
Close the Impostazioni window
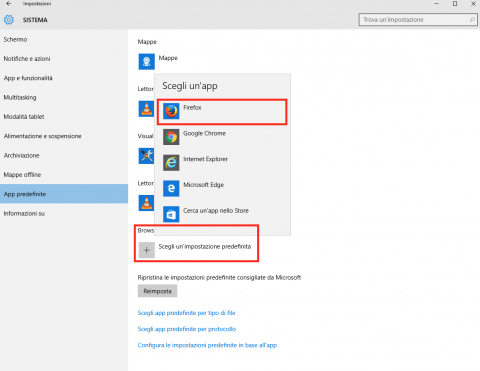click(473, 4)
